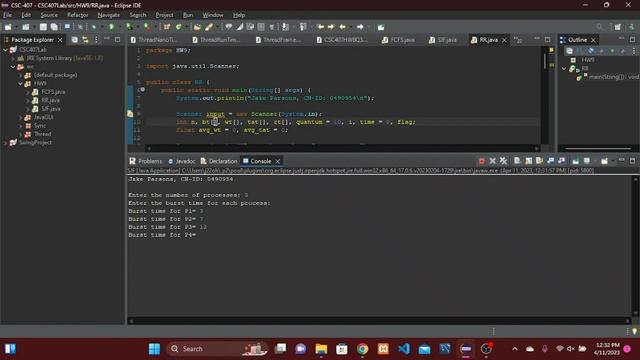Collapse the RR class node in Outline
The height and width of the screenshot is (360, 640).
[x=564, y=68]
